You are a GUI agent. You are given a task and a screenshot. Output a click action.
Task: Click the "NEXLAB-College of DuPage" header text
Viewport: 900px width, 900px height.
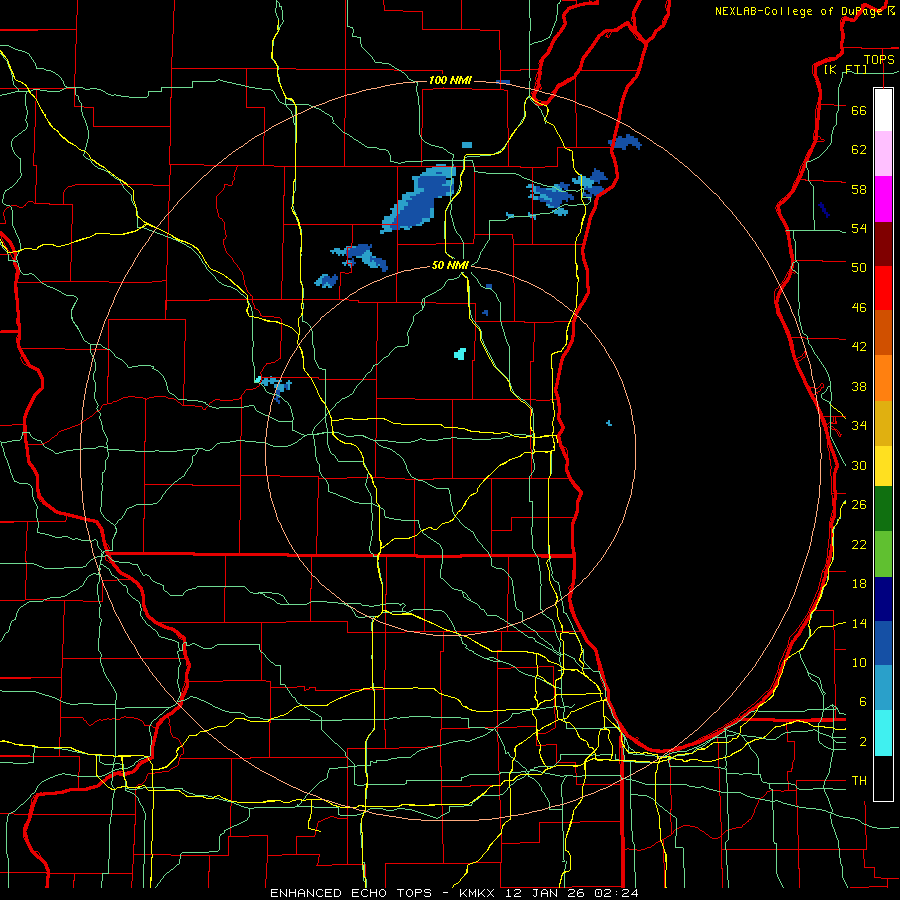[x=799, y=11]
